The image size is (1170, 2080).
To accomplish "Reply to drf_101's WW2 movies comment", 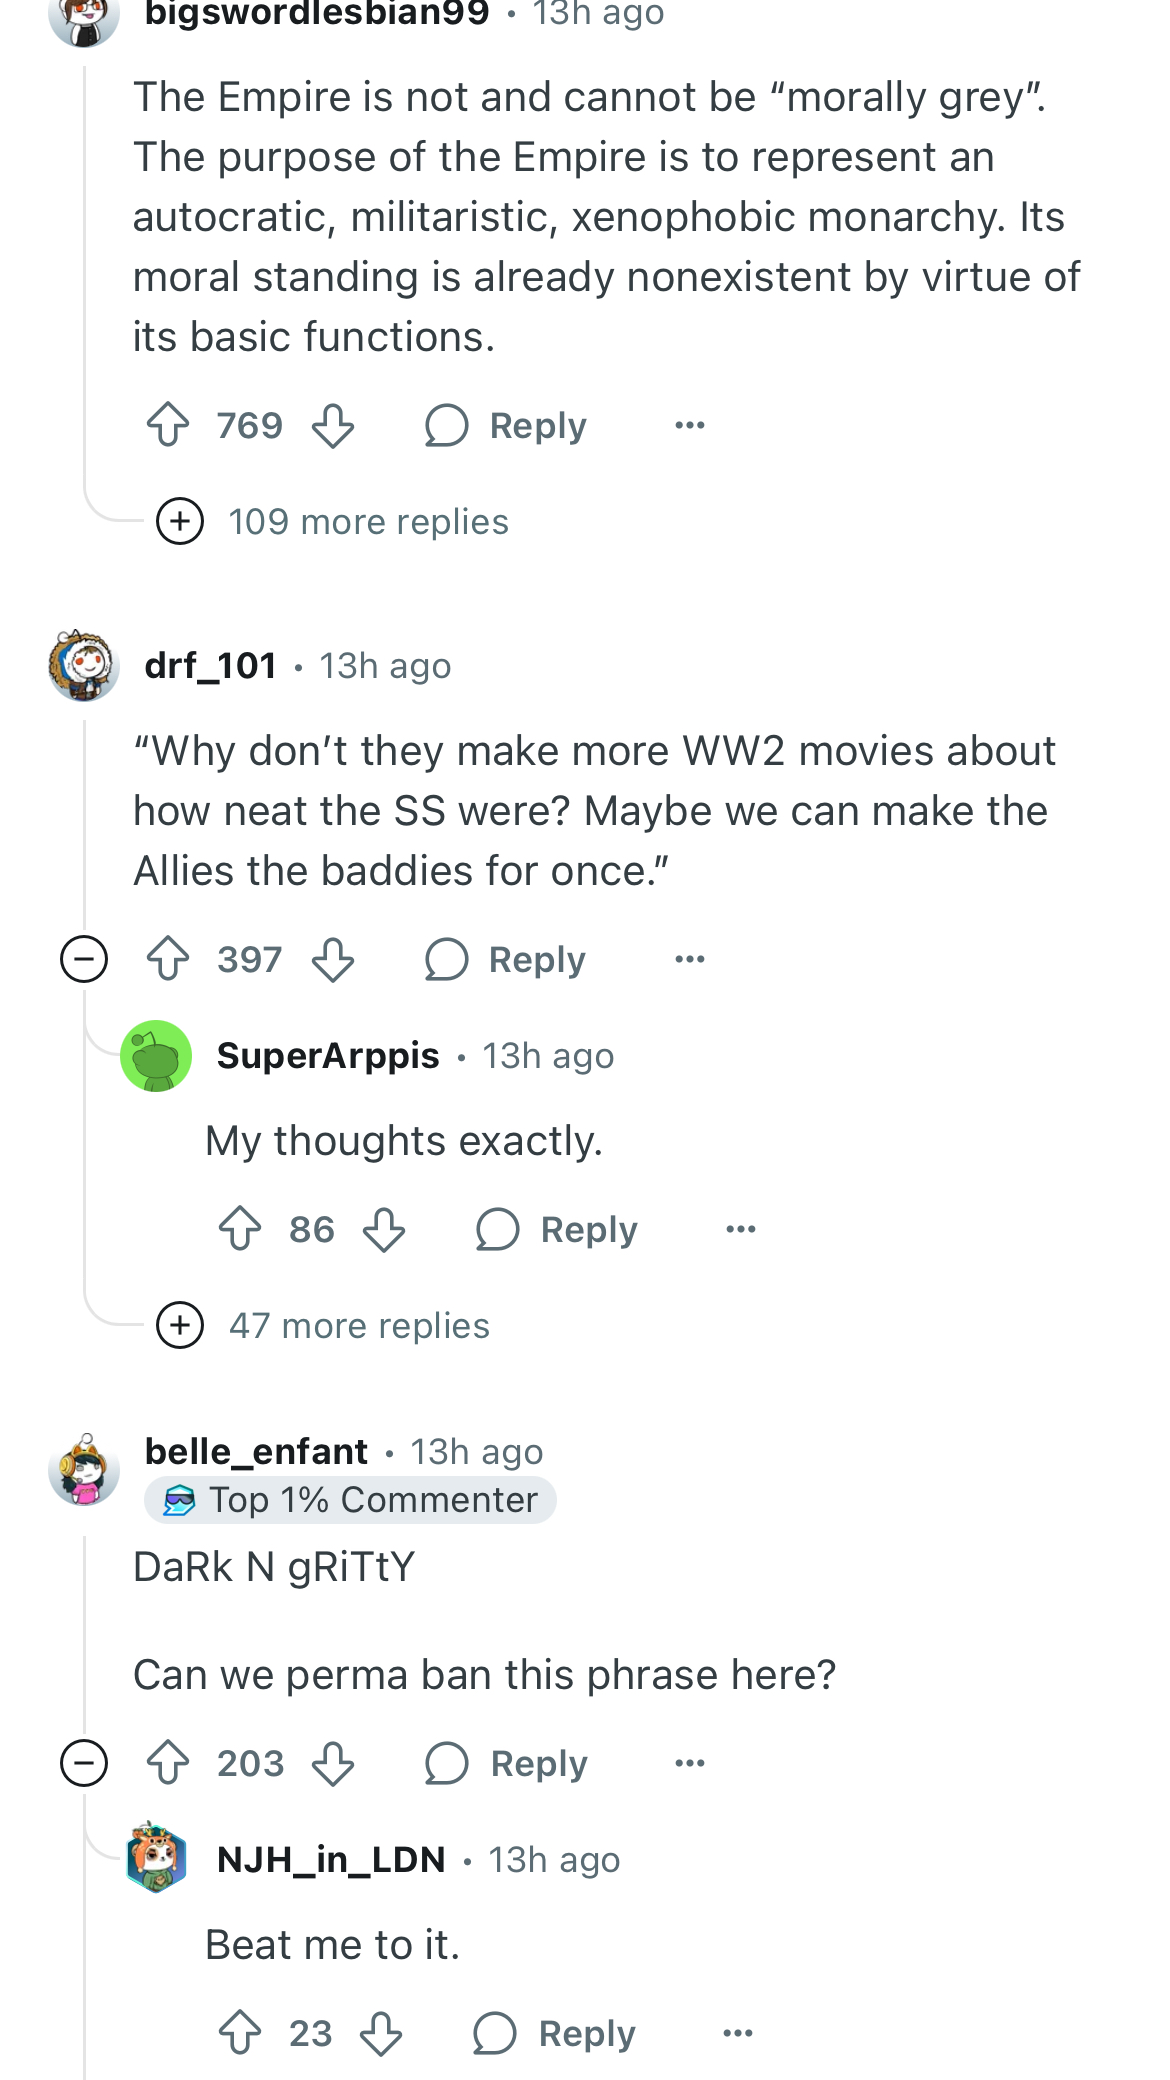I will [x=505, y=959].
